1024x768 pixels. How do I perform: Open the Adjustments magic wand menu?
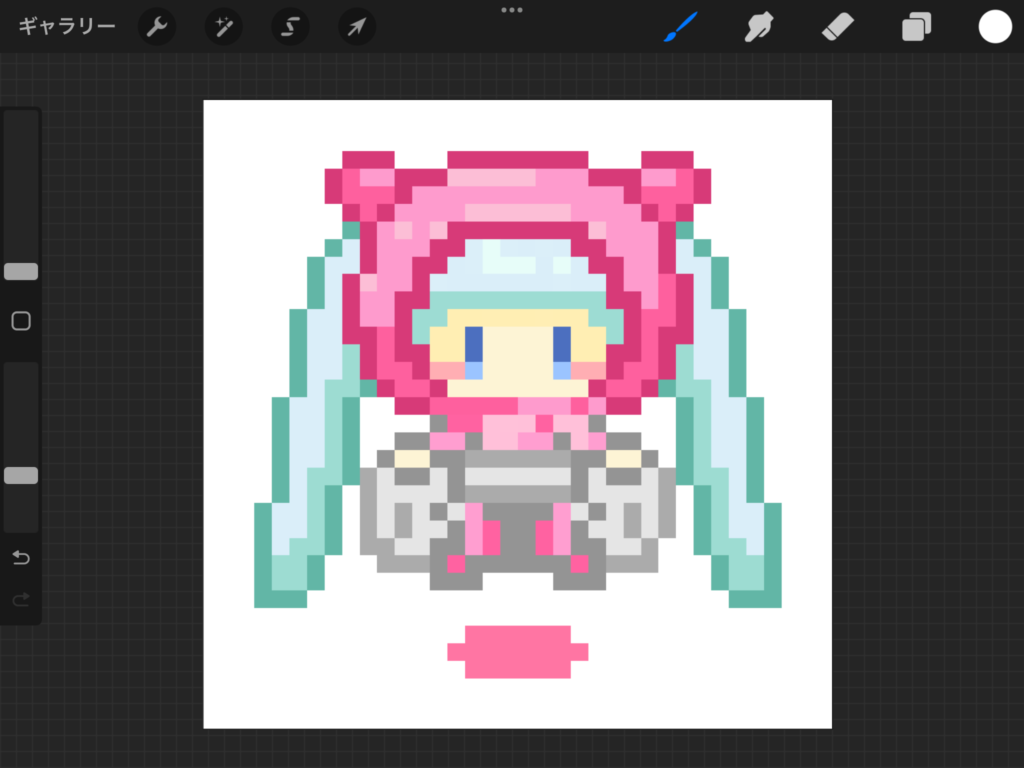point(223,27)
